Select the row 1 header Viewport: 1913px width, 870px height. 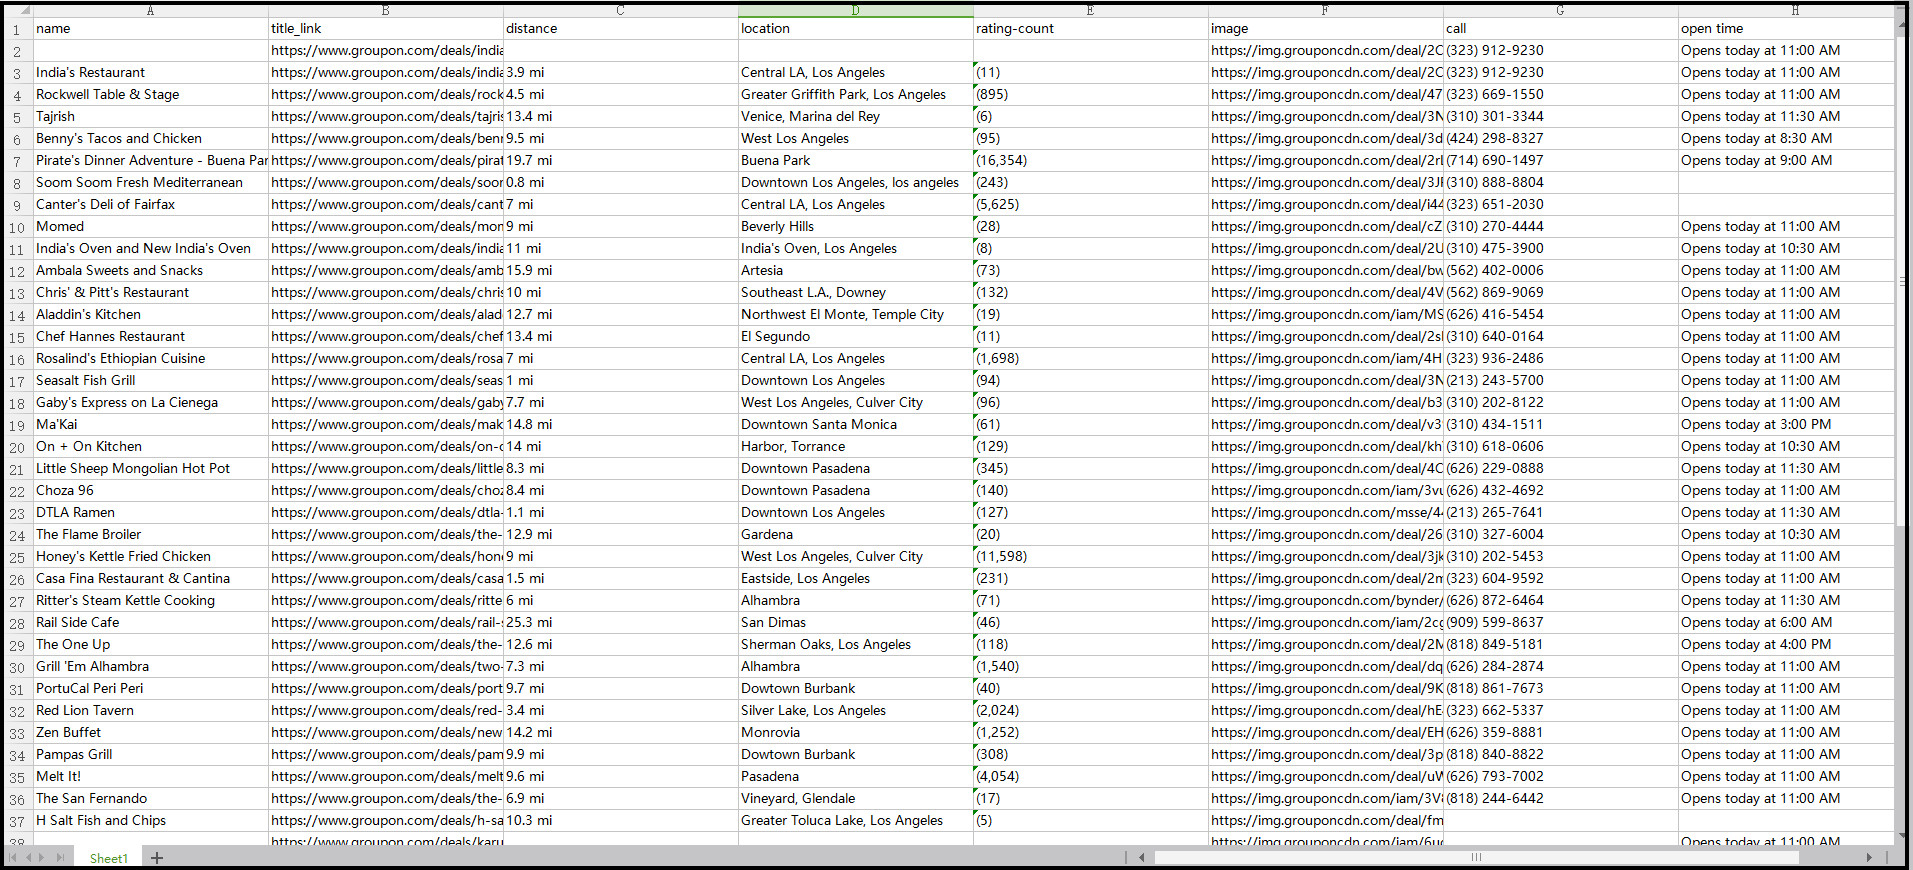[x=17, y=29]
